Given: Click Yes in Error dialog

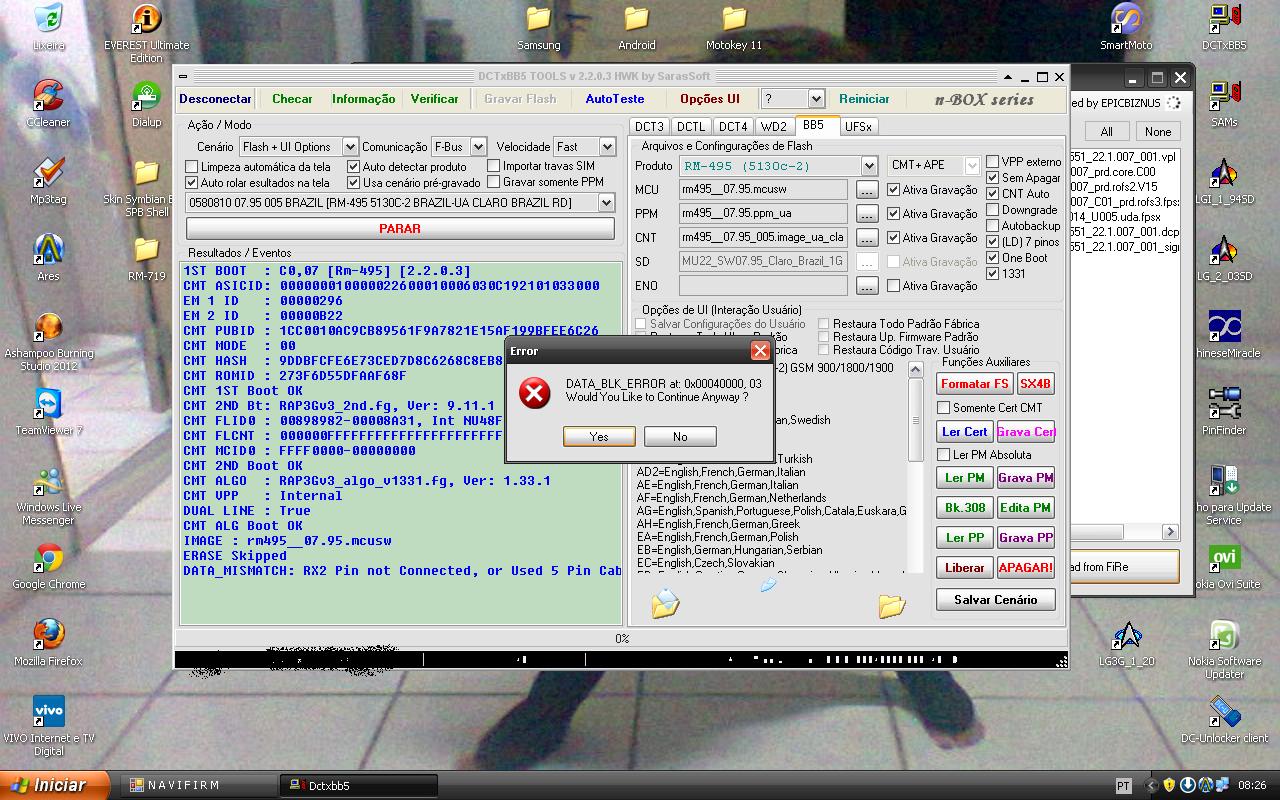Looking at the screenshot, I should pyautogui.click(x=599, y=437).
